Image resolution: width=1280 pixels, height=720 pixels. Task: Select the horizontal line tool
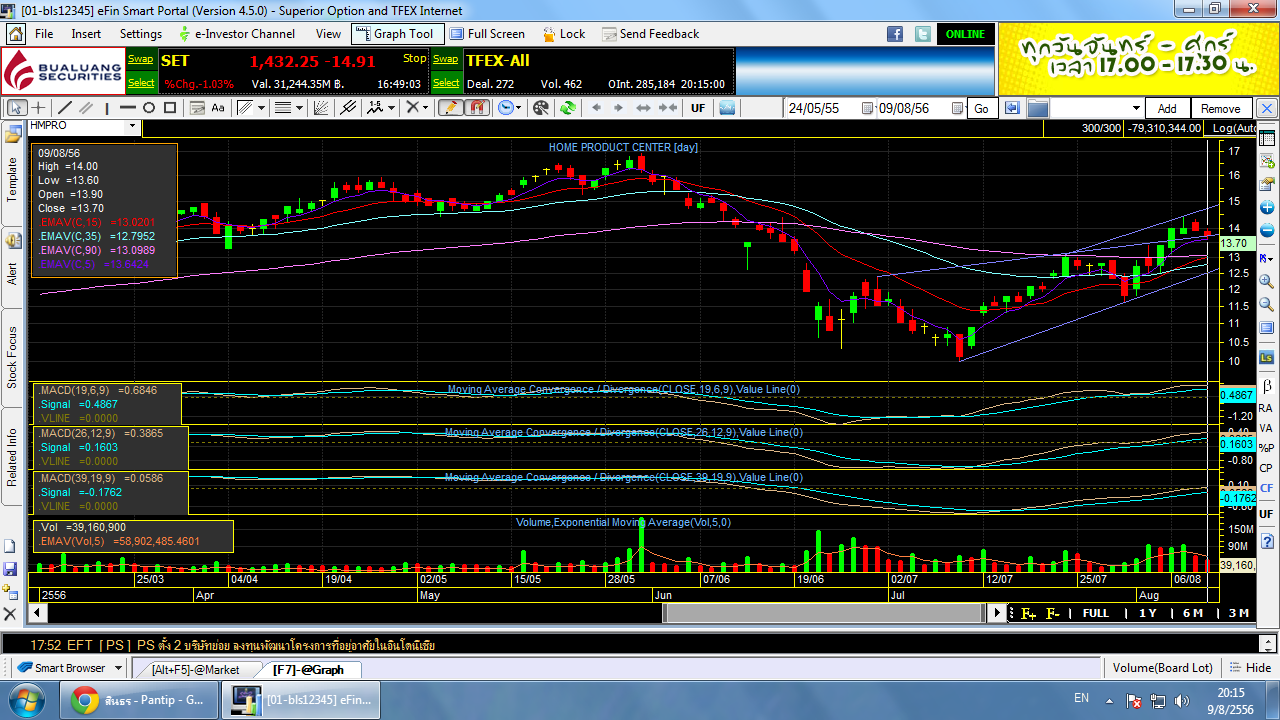[x=128, y=108]
